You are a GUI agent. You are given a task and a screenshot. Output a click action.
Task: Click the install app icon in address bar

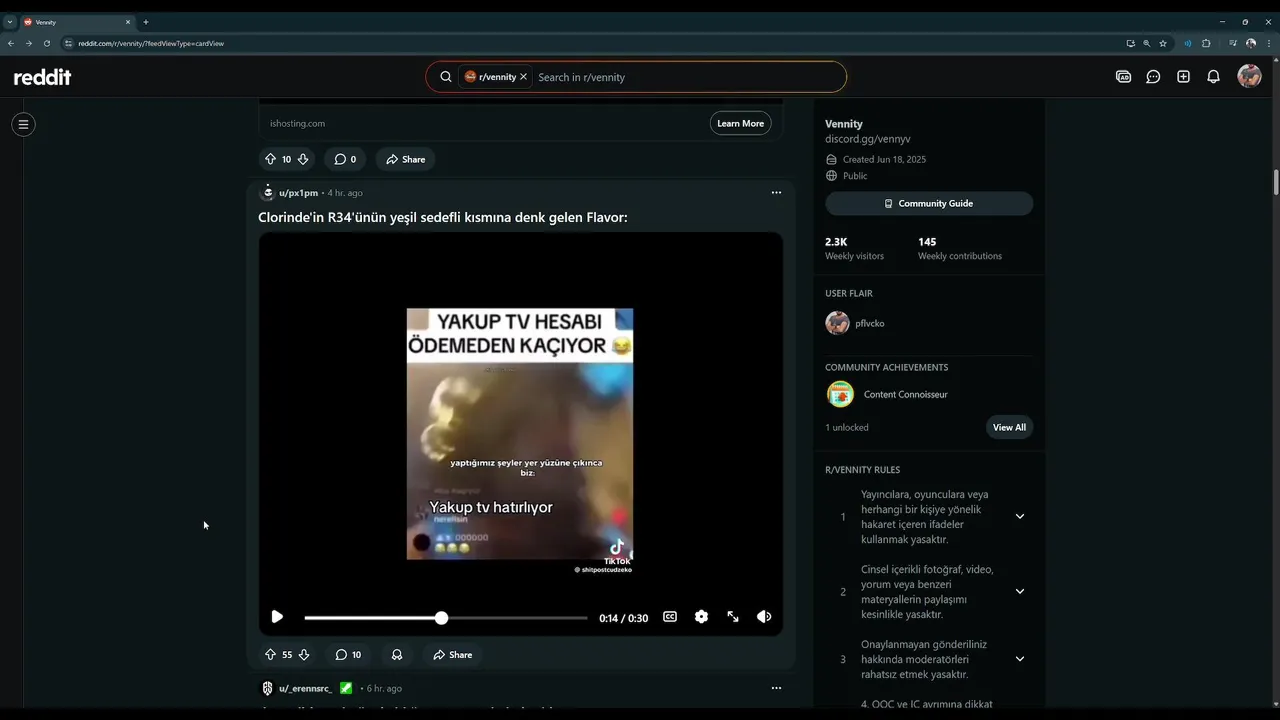(1131, 43)
